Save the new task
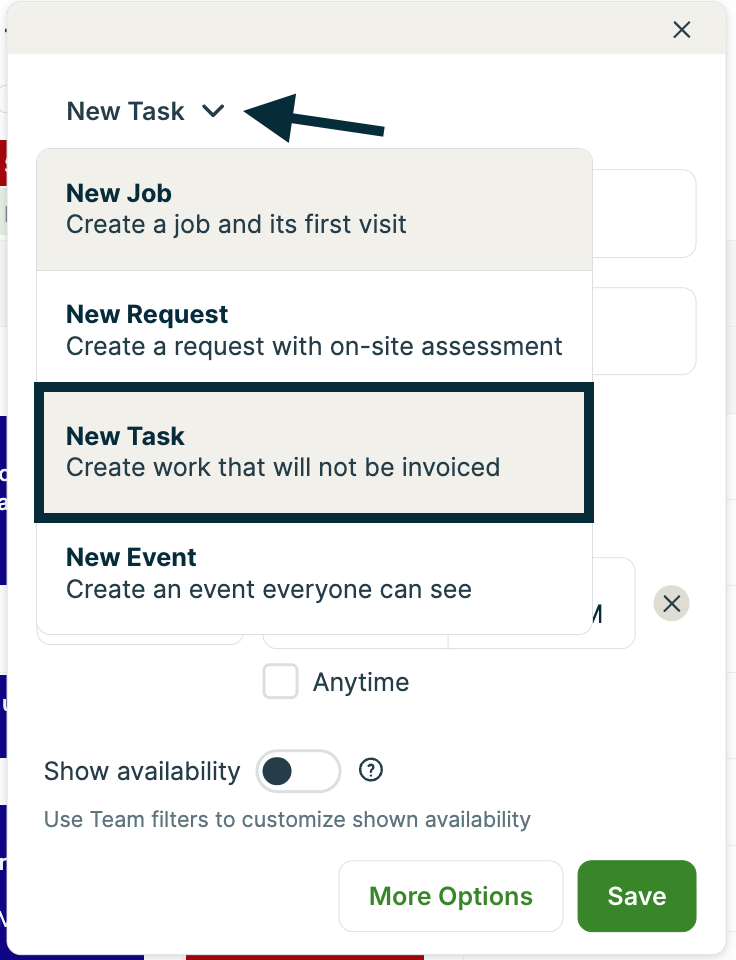This screenshot has height=960, width=736. pyautogui.click(x=637, y=896)
